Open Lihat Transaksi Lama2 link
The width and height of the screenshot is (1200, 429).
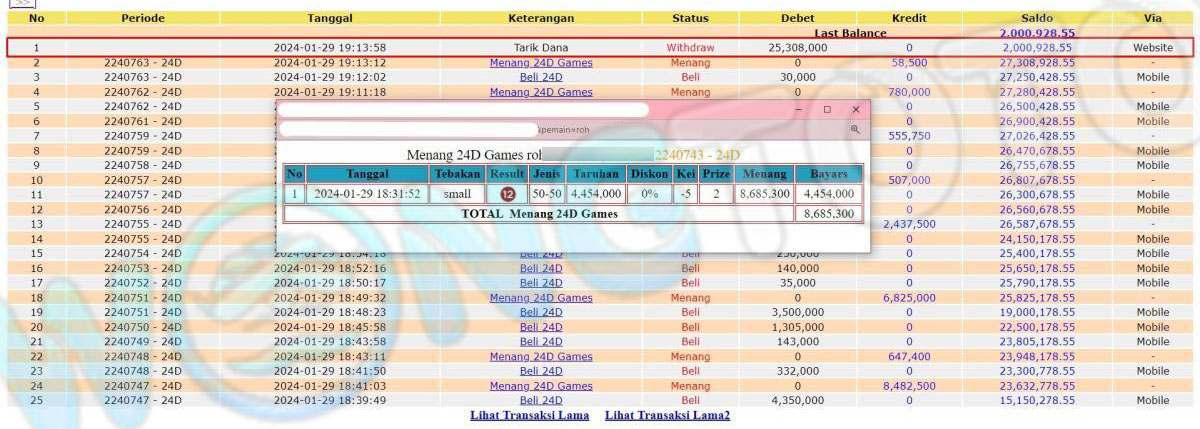[667, 415]
